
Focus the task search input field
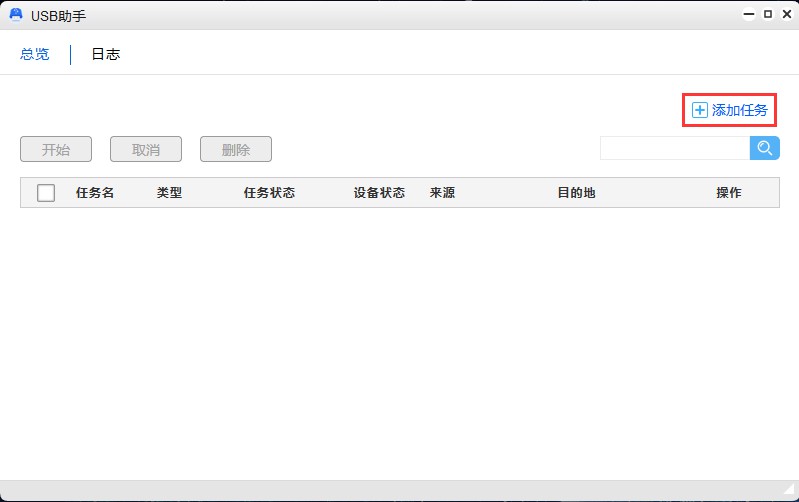pos(674,148)
